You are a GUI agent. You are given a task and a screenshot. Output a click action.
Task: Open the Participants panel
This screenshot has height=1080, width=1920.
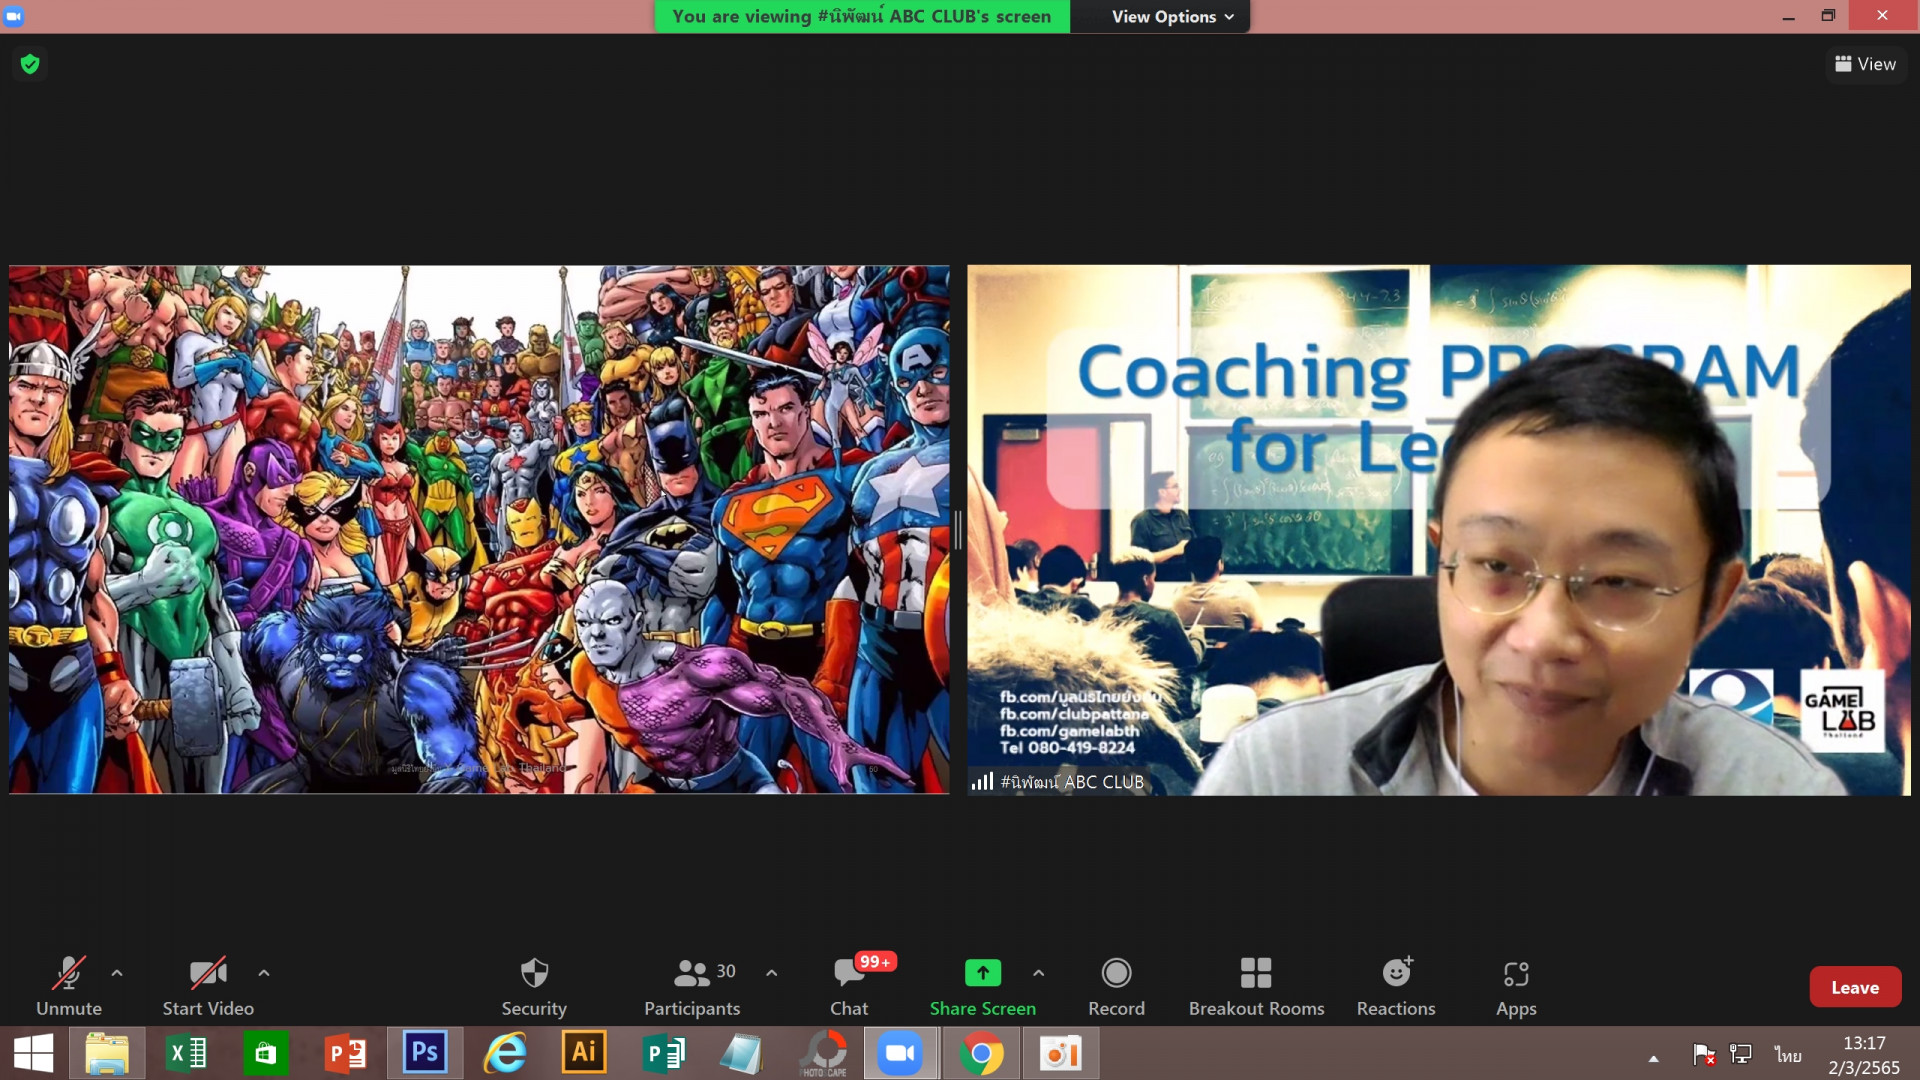pos(692,986)
